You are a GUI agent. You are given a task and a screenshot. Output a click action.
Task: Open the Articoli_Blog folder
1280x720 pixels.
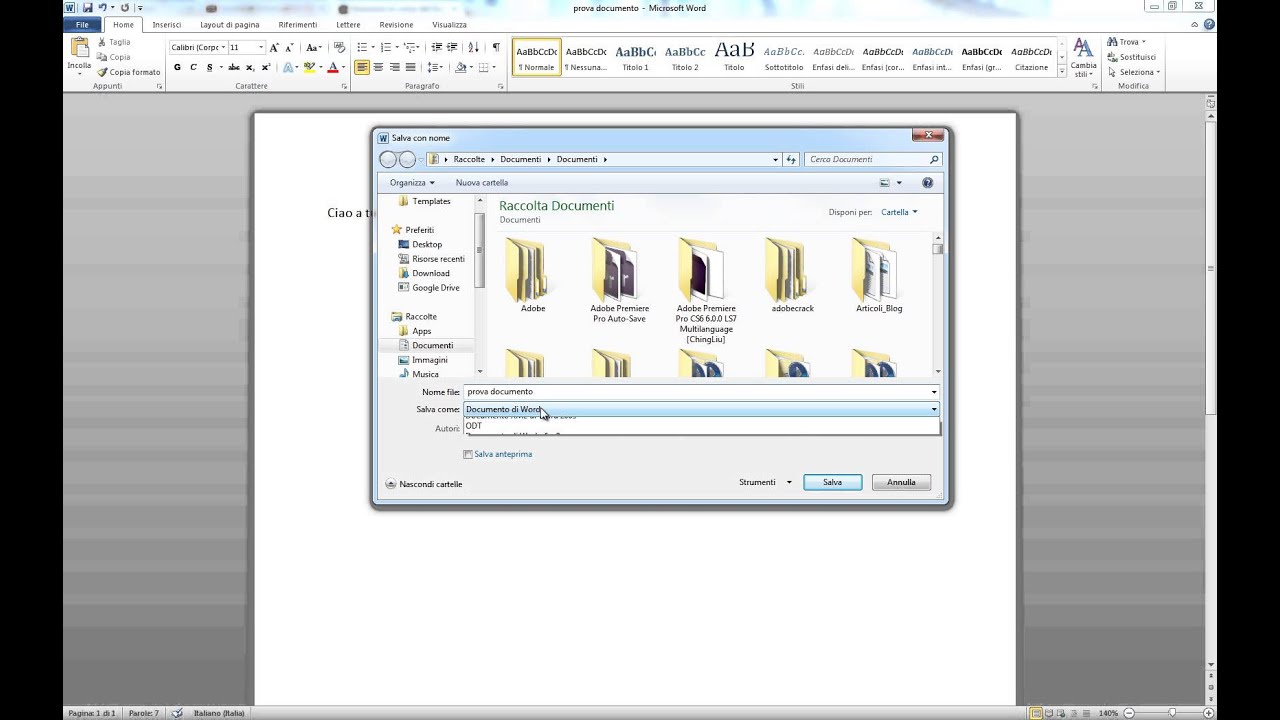click(x=879, y=275)
